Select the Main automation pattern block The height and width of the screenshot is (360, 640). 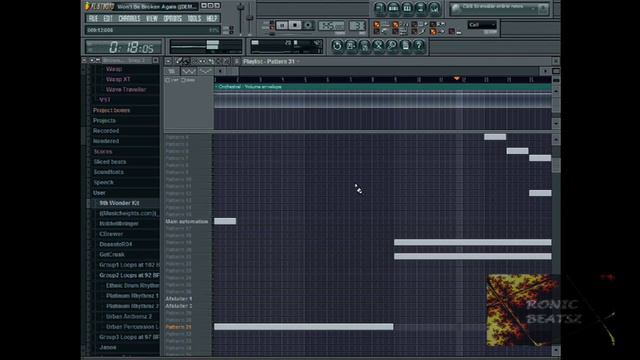(225, 221)
